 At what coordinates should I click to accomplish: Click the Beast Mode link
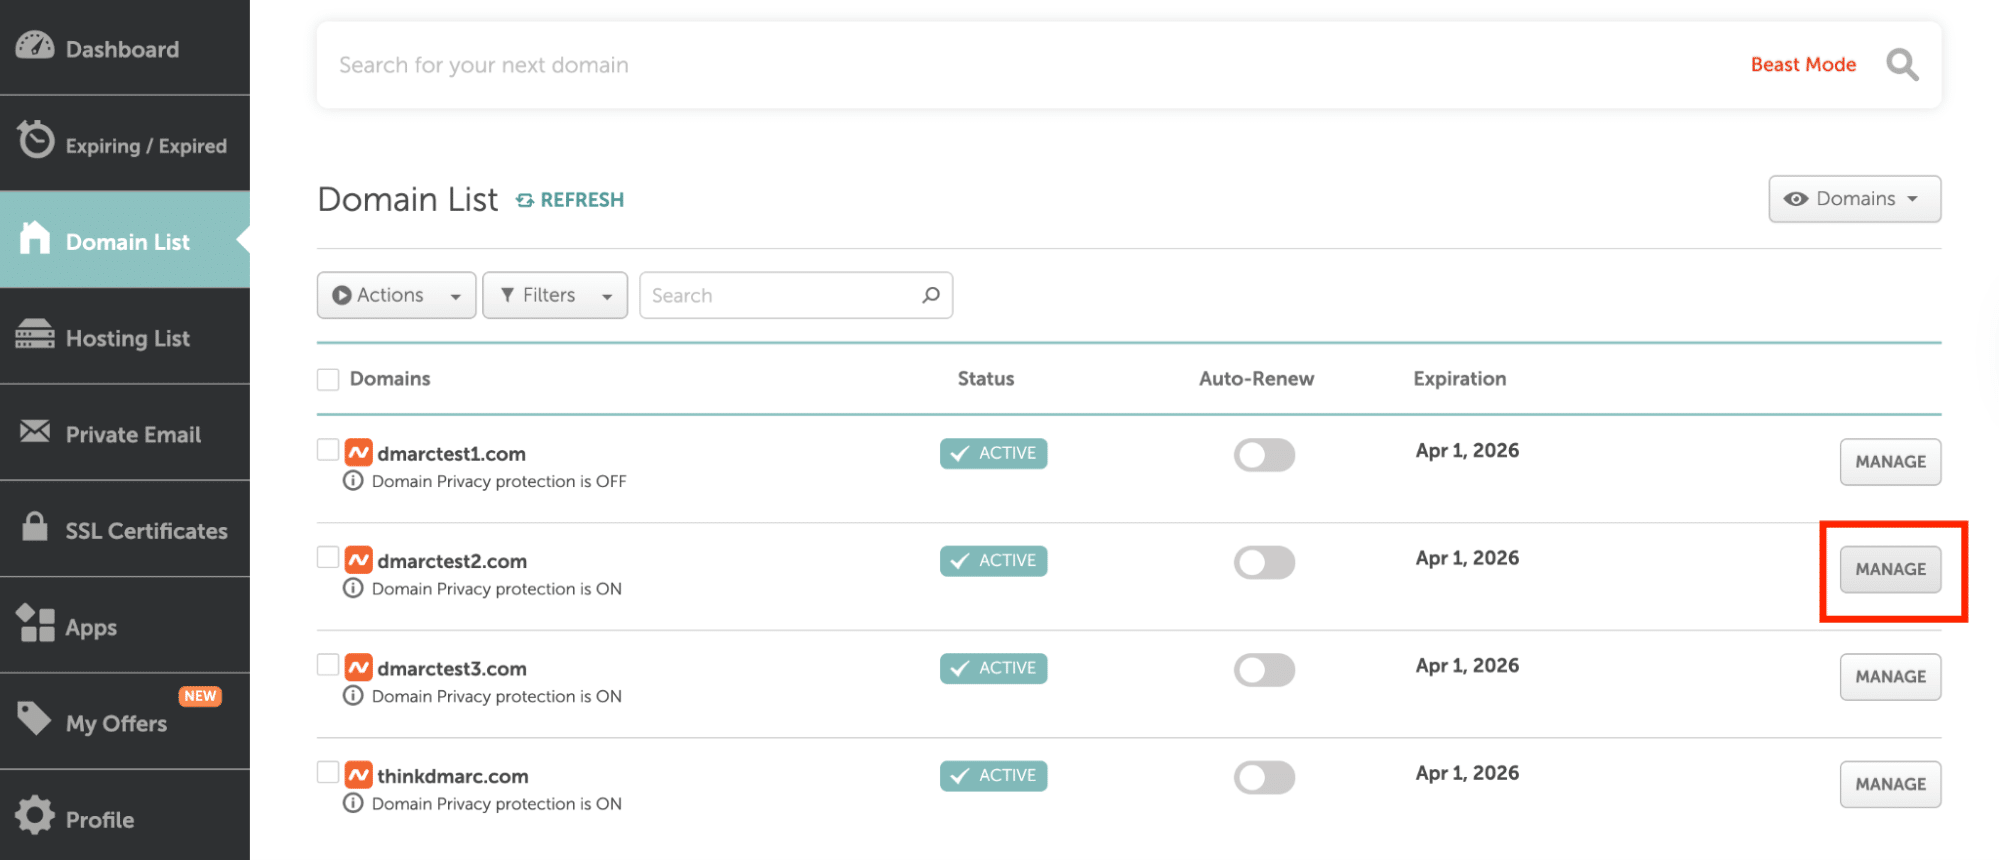[1802, 65]
